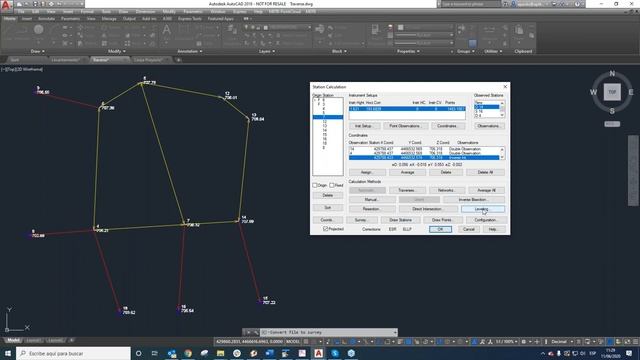Toggle the Origin checkbox in Station Calculation
The image size is (640, 360).
point(315,185)
